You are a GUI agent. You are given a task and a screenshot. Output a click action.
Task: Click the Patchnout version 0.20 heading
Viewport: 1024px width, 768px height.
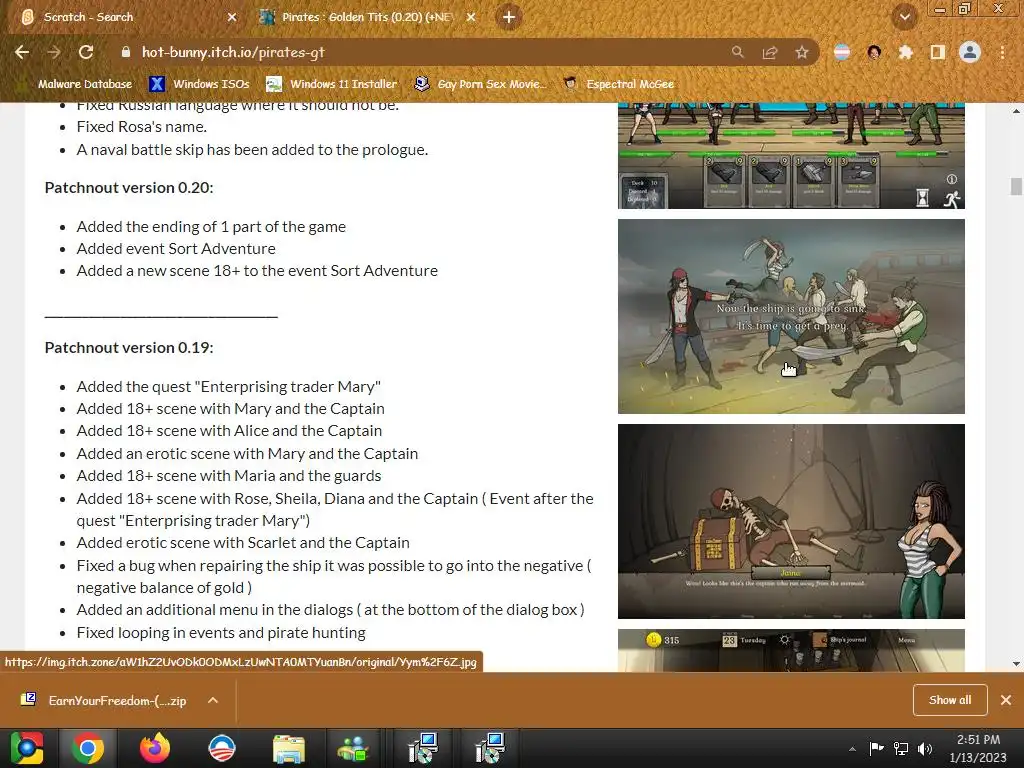click(x=129, y=187)
